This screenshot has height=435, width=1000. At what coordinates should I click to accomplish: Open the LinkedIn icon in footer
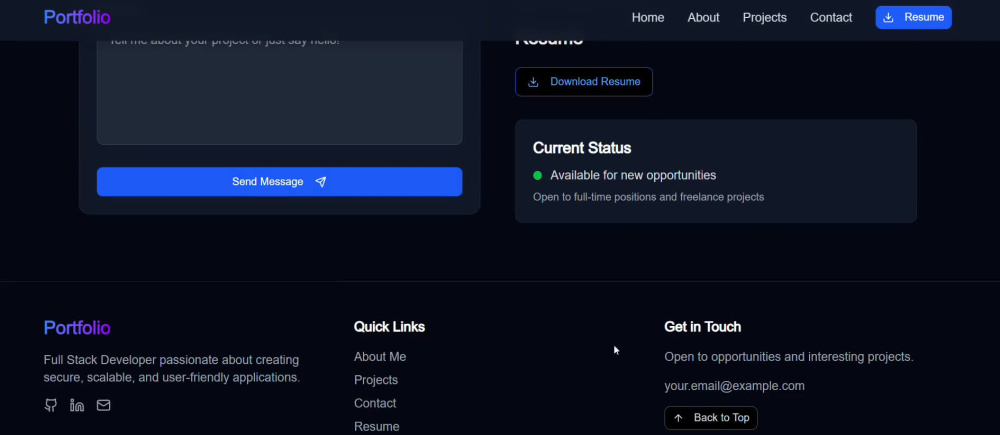click(77, 405)
